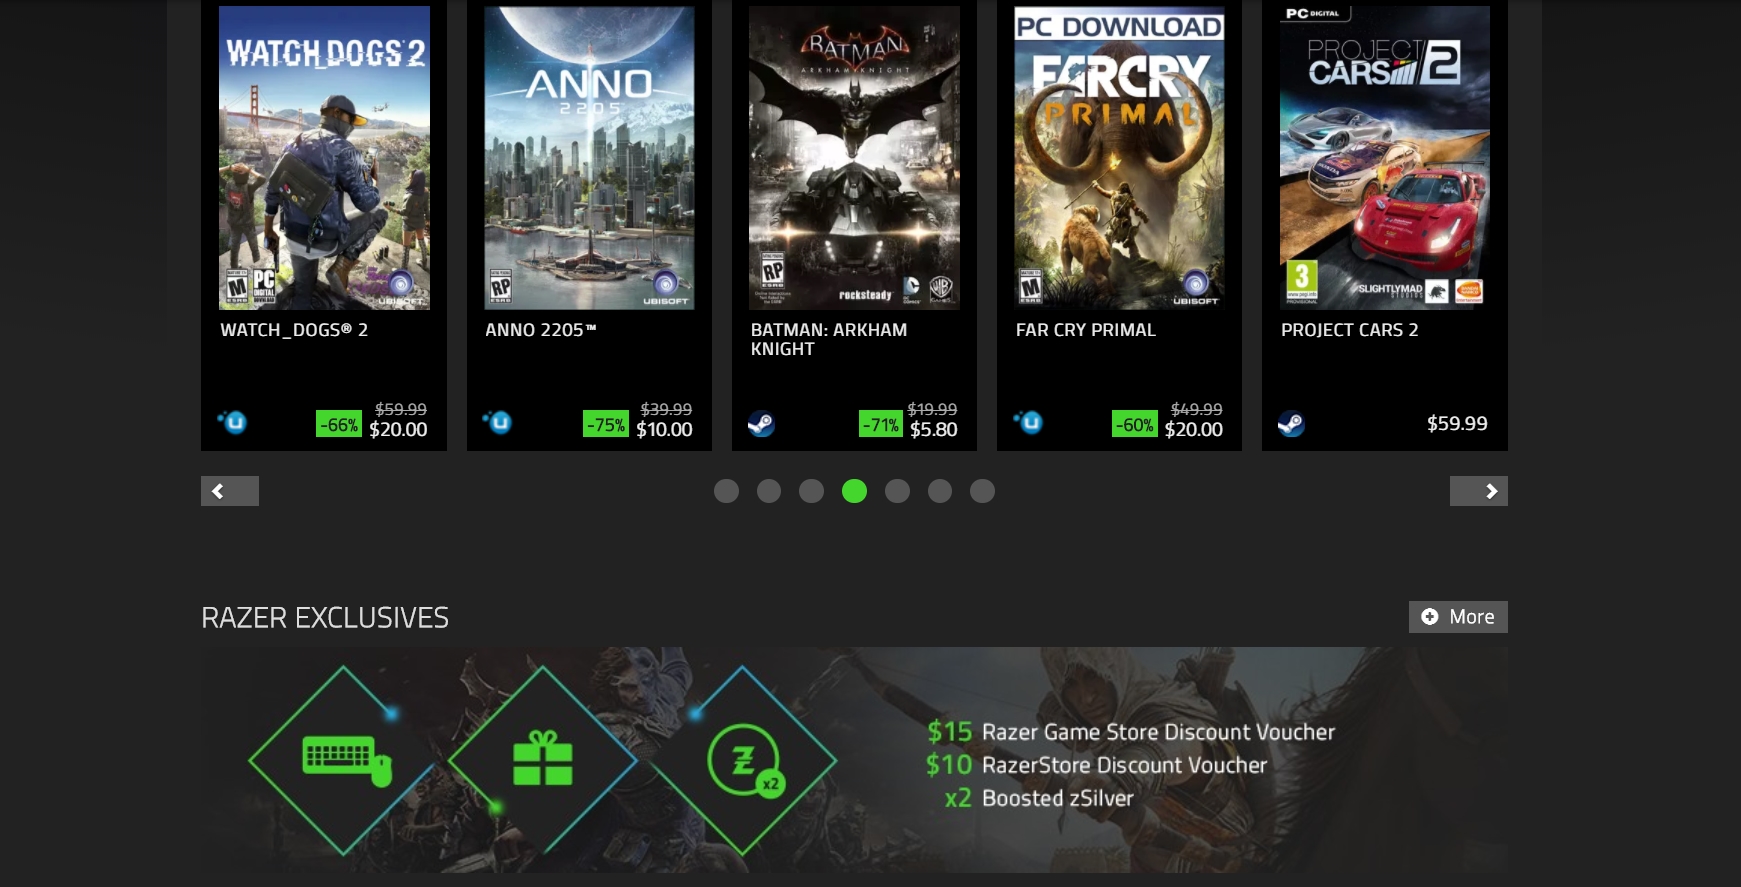
Task: Click the struck-through $59.99 Watch Dogs price
Action: (x=401, y=409)
